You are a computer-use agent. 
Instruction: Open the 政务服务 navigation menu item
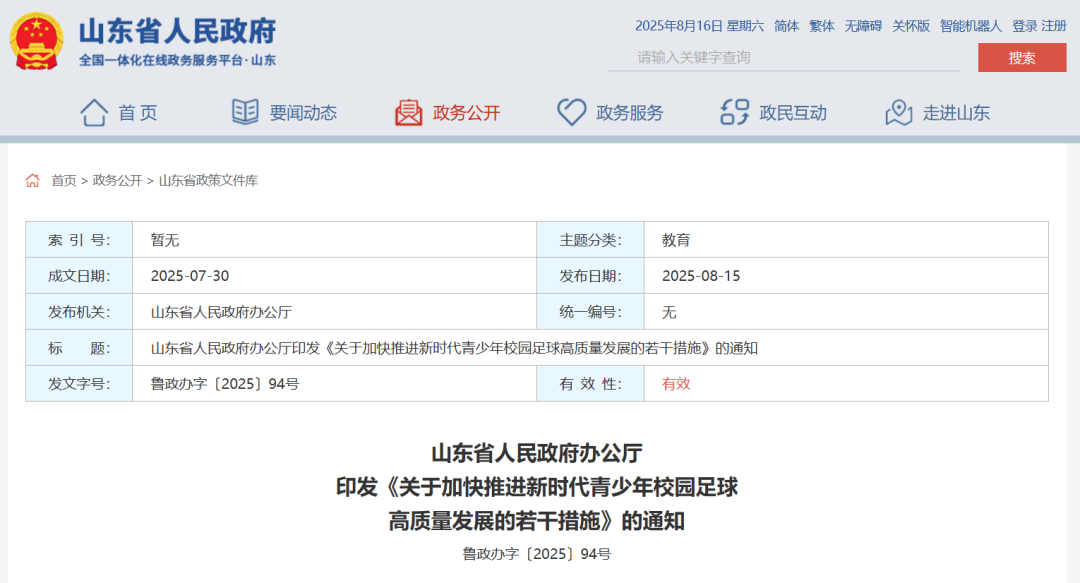coord(629,113)
